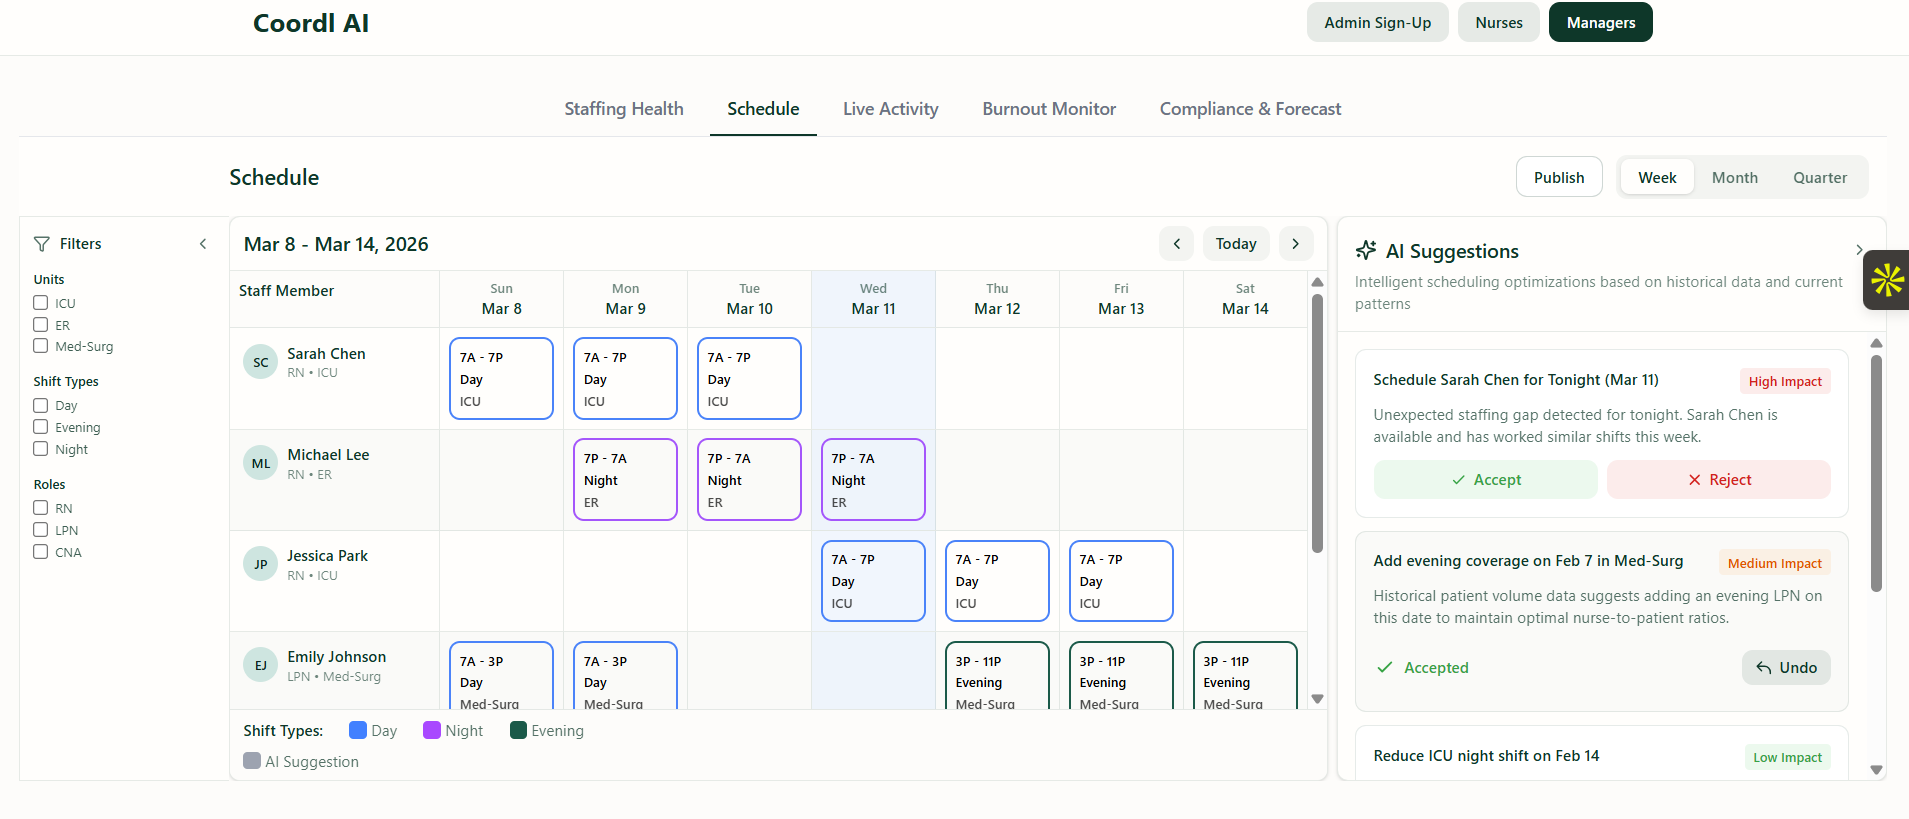1909x819 pixels.
Task: Click 'Reduce ICU night shift on Feb 14'
Action: [1486, 756]
